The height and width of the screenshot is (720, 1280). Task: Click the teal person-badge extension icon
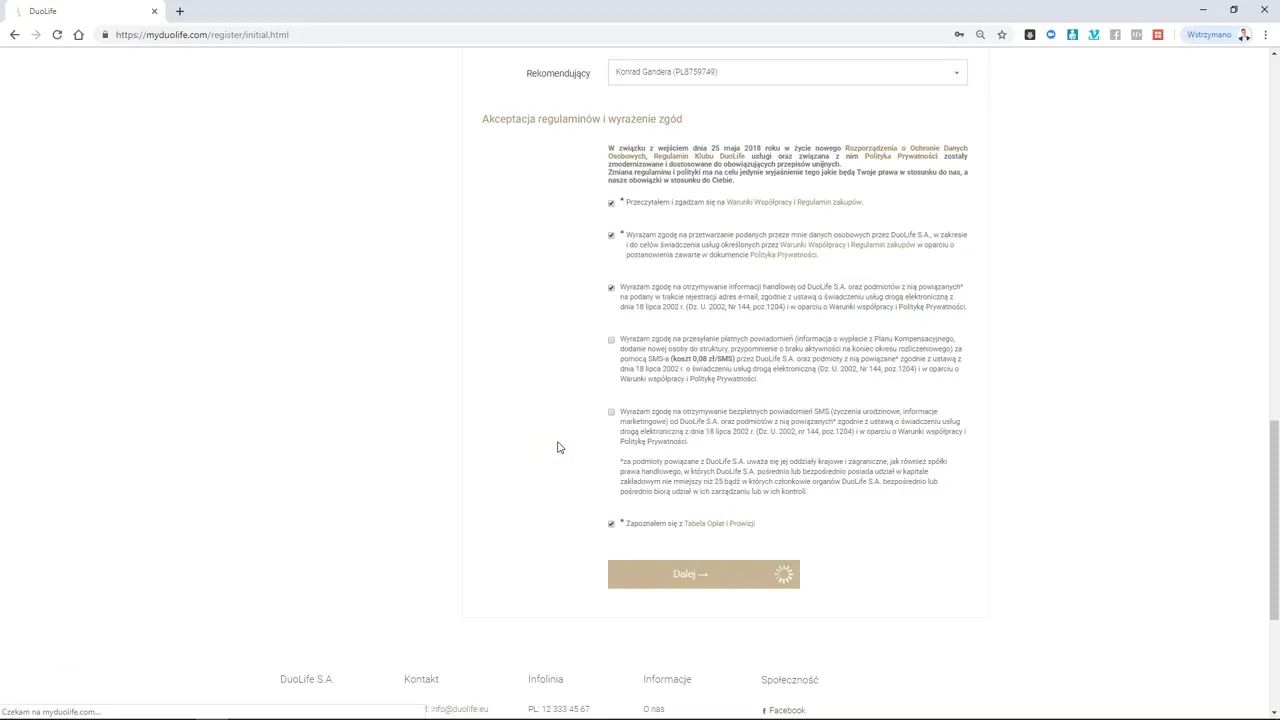(x=1072, y=35)
